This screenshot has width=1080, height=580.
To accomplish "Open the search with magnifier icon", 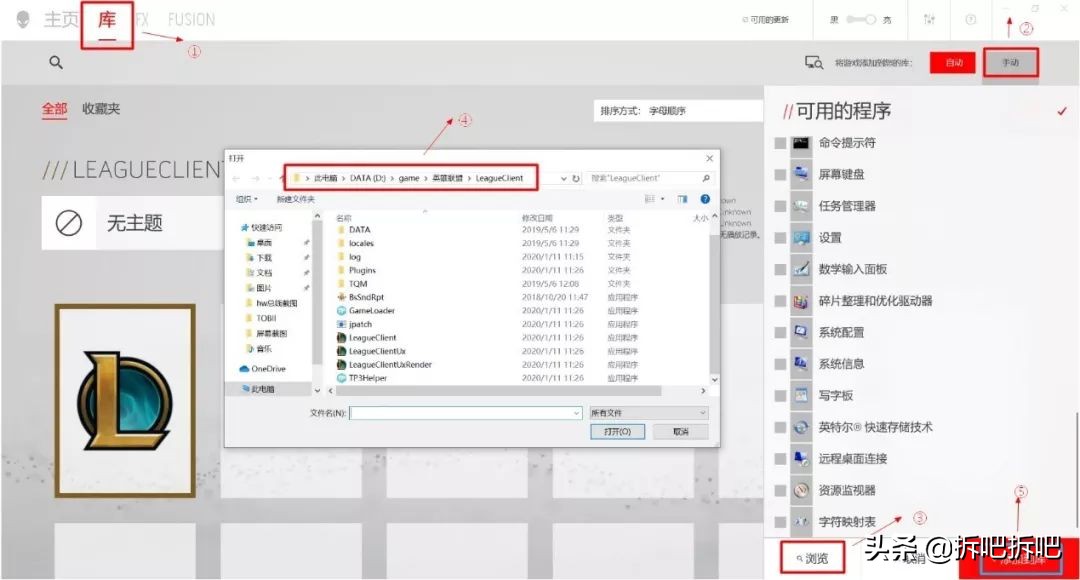I will pos(56,61).
